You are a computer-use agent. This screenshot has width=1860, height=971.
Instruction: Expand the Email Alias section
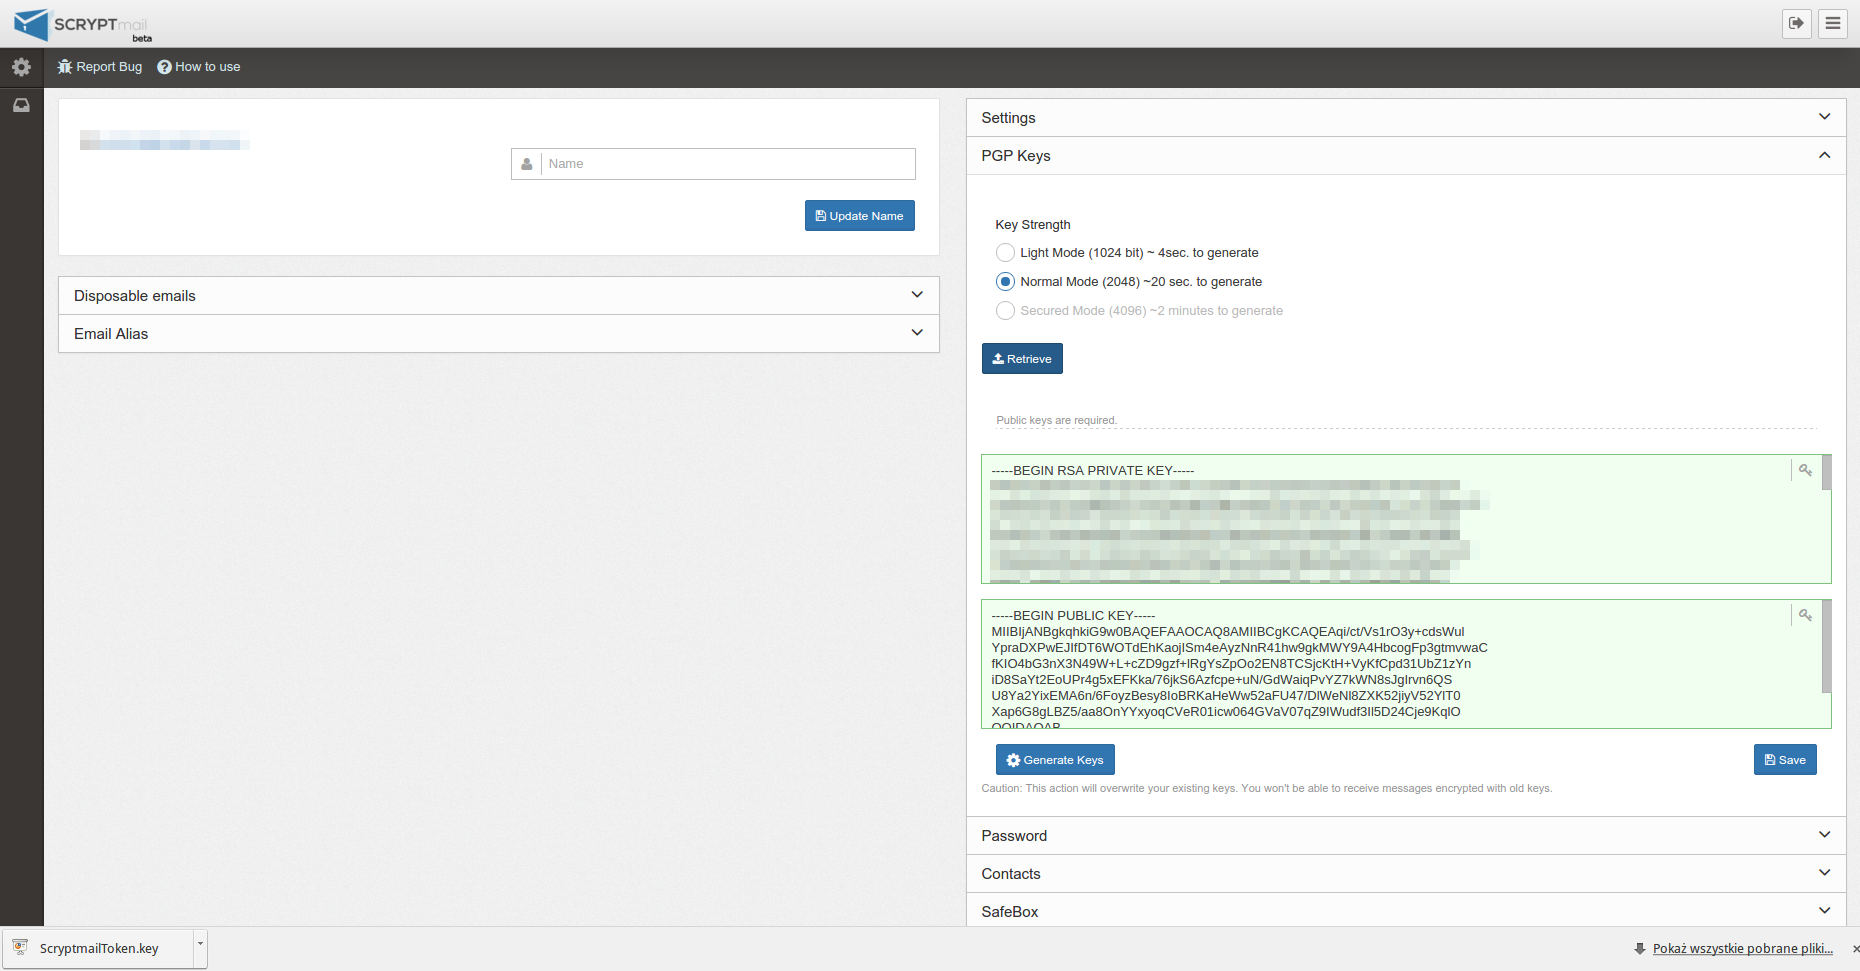(x=499, y=334)
